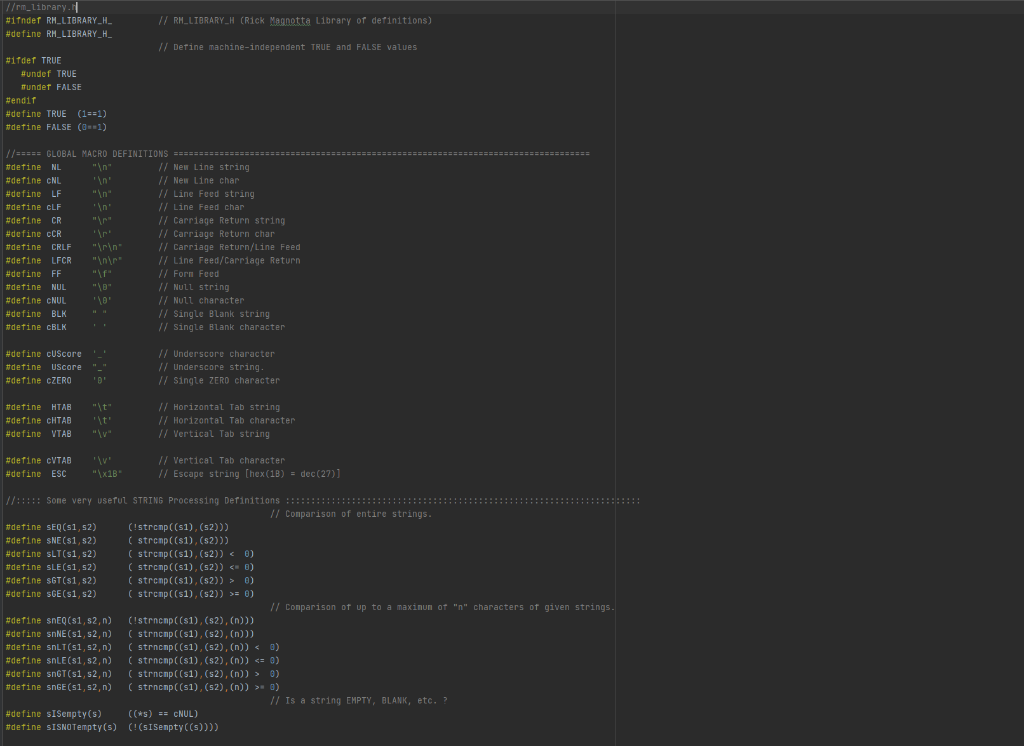Select the "snEQ(s1,s2,n)" macro name
This screenshot has width=1024, height=746.
pos(79,621)
